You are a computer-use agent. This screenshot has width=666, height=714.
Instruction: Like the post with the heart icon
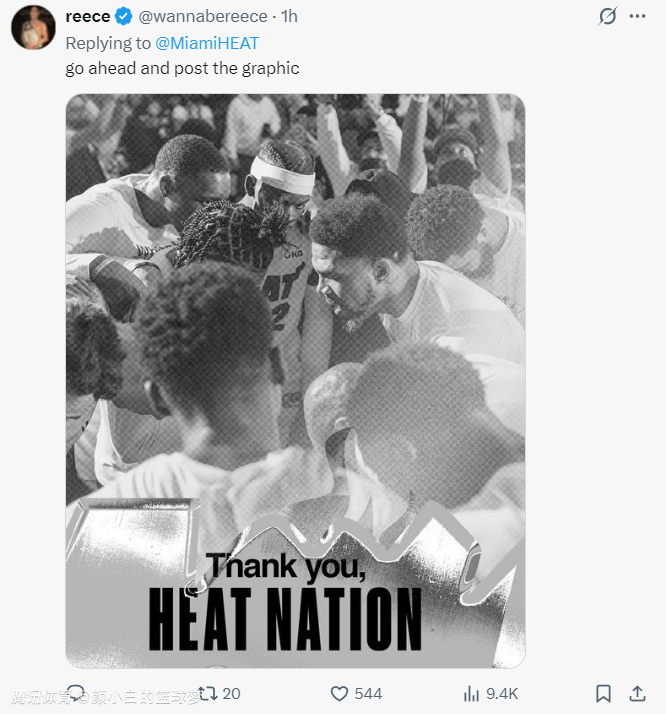point(339,693)
